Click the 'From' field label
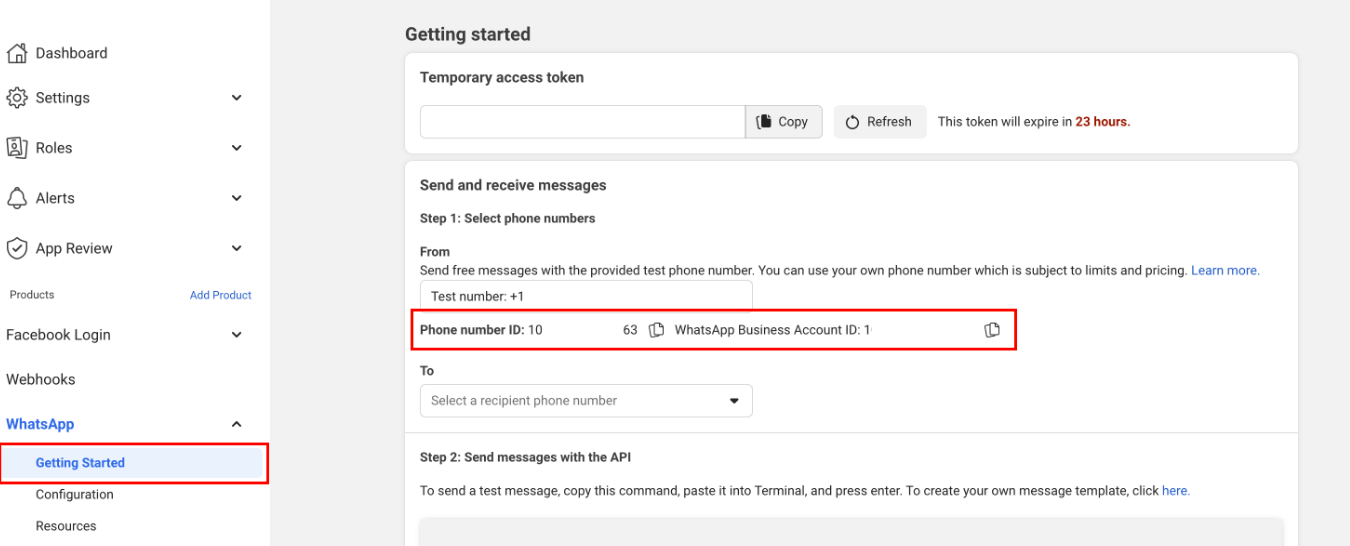This screenshot has height=546, width=1350. coord(435,252)
